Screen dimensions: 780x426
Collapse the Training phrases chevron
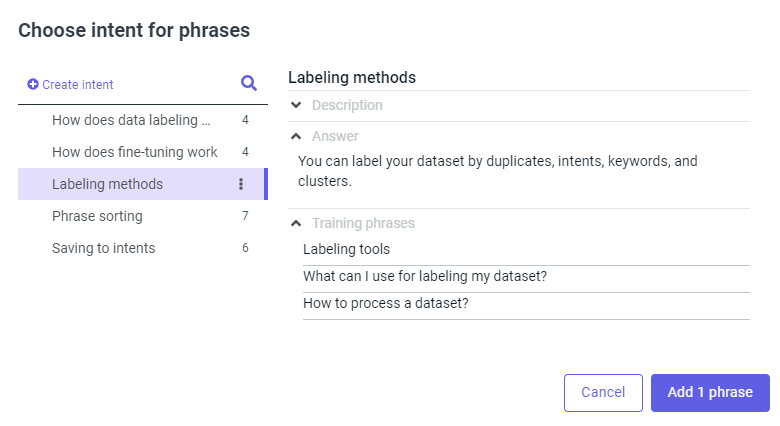[296, 223]
